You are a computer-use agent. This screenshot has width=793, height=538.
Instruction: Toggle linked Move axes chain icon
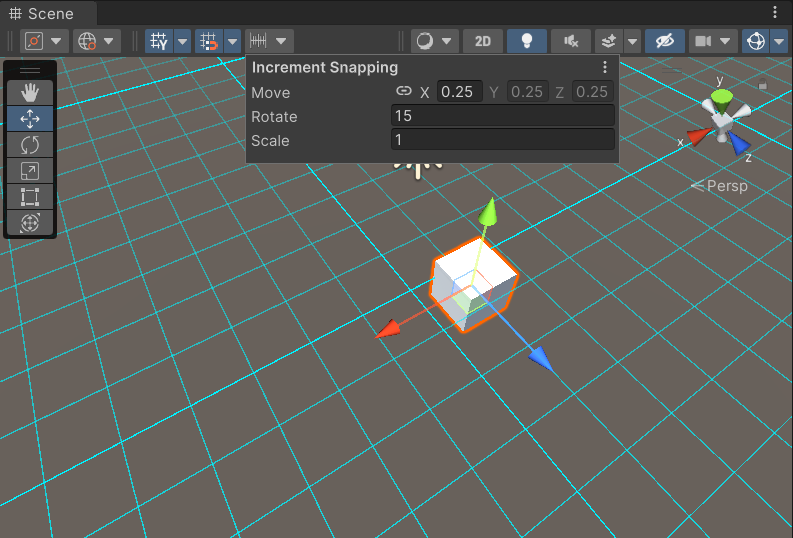click(404, 91)
